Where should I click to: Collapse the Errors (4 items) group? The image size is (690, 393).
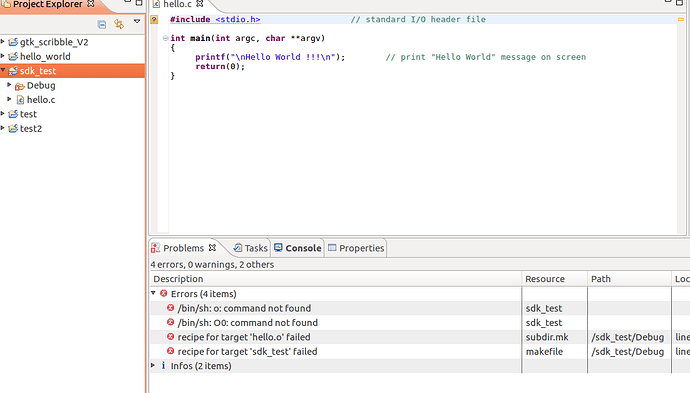coord(153,293)
